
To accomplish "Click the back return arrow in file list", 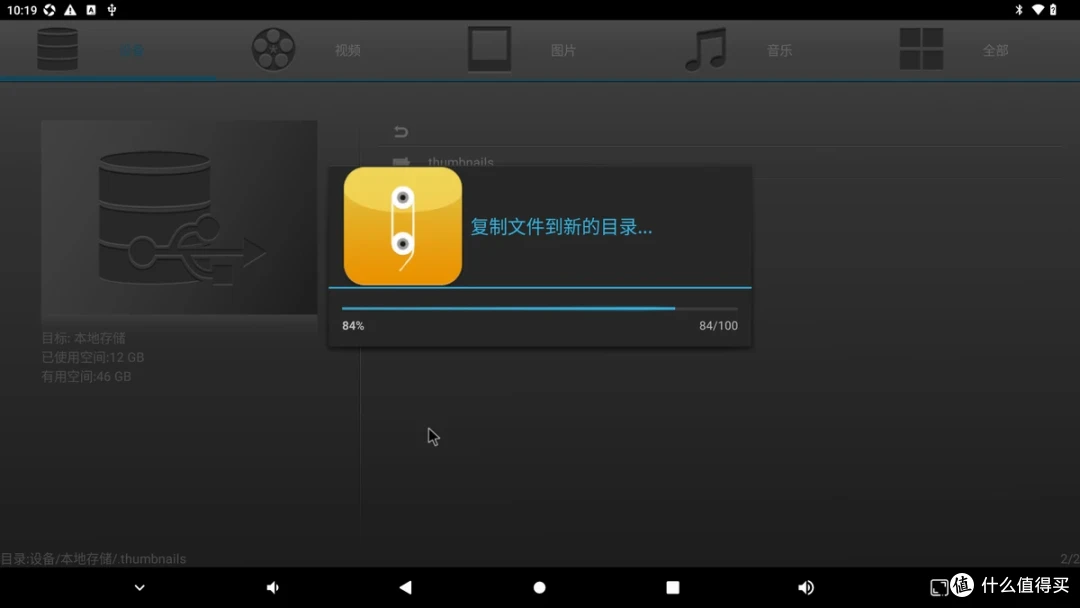I will pos(401,132).
